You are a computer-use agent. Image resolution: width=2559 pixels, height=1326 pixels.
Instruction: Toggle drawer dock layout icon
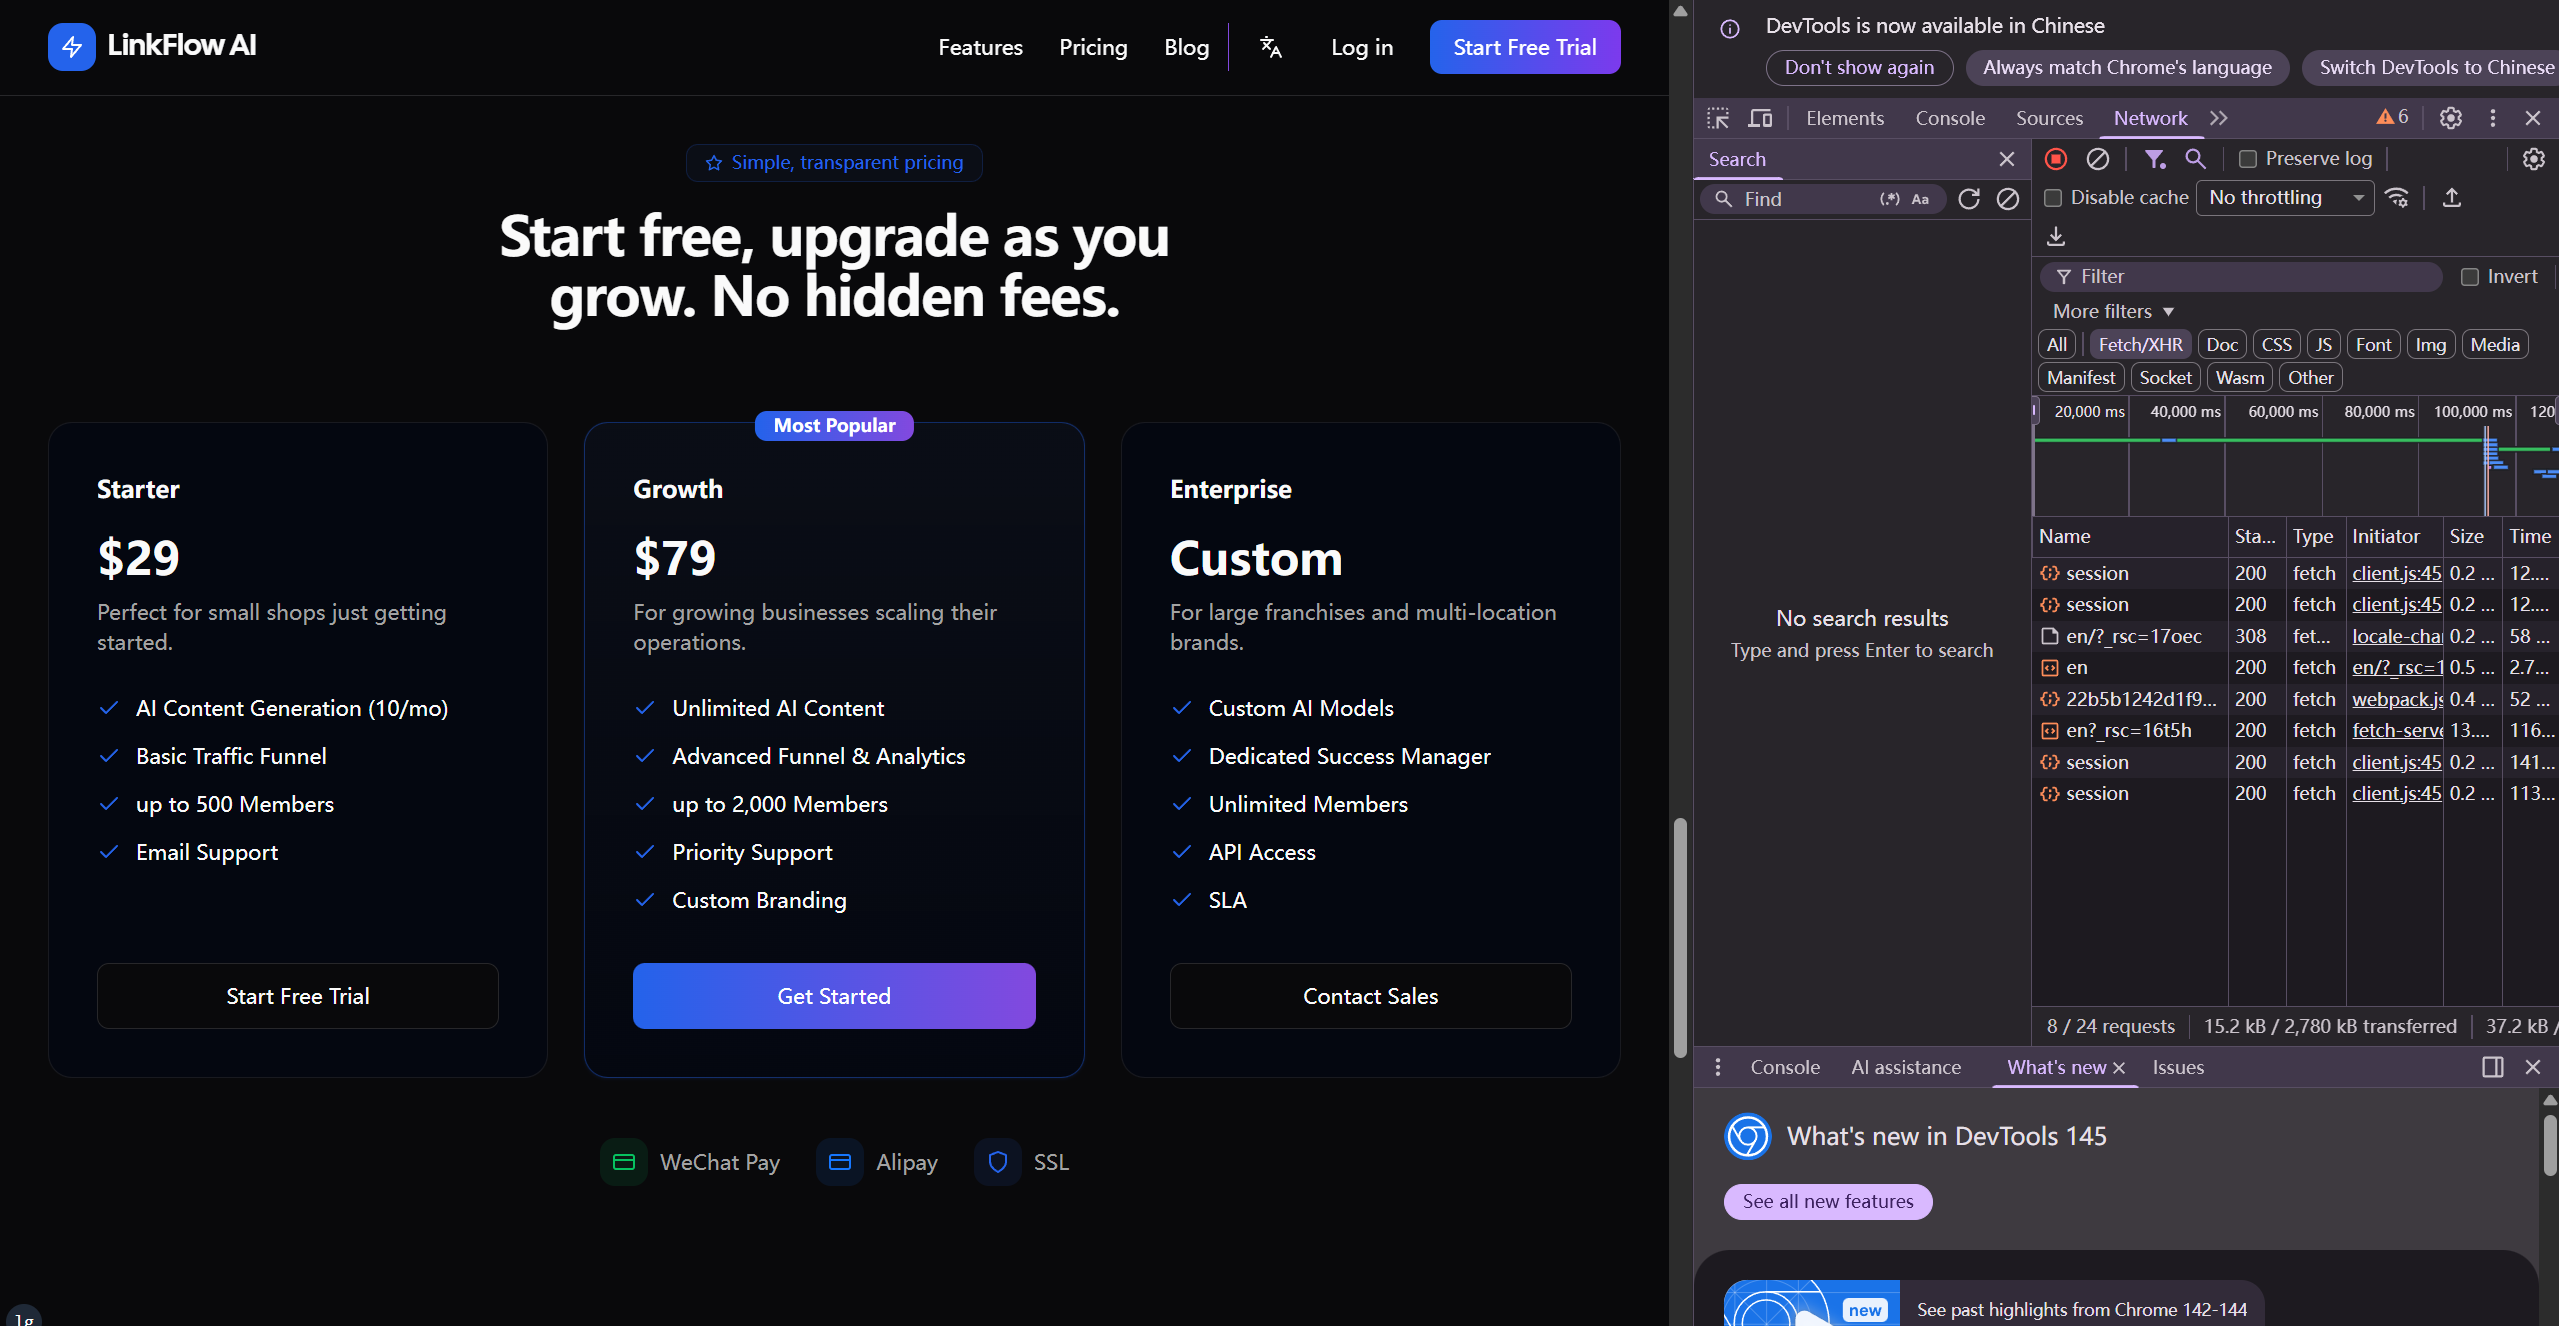click(2493, 1067)
